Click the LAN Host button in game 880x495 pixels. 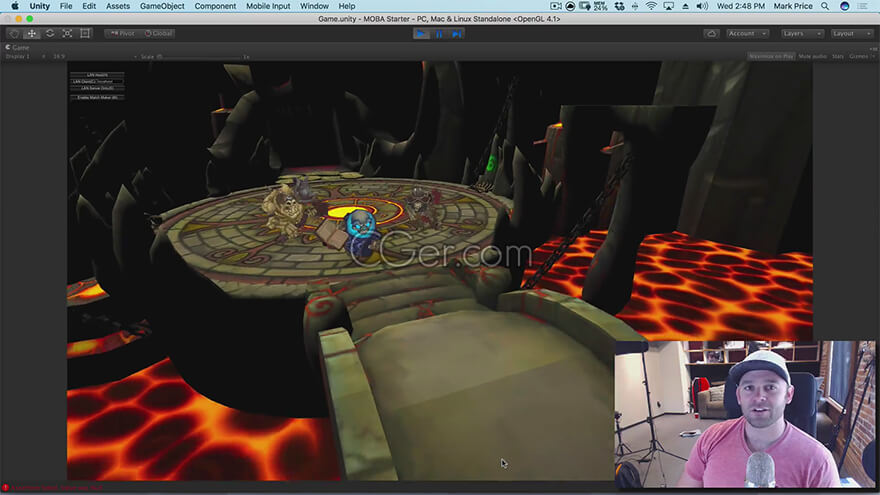98,75
